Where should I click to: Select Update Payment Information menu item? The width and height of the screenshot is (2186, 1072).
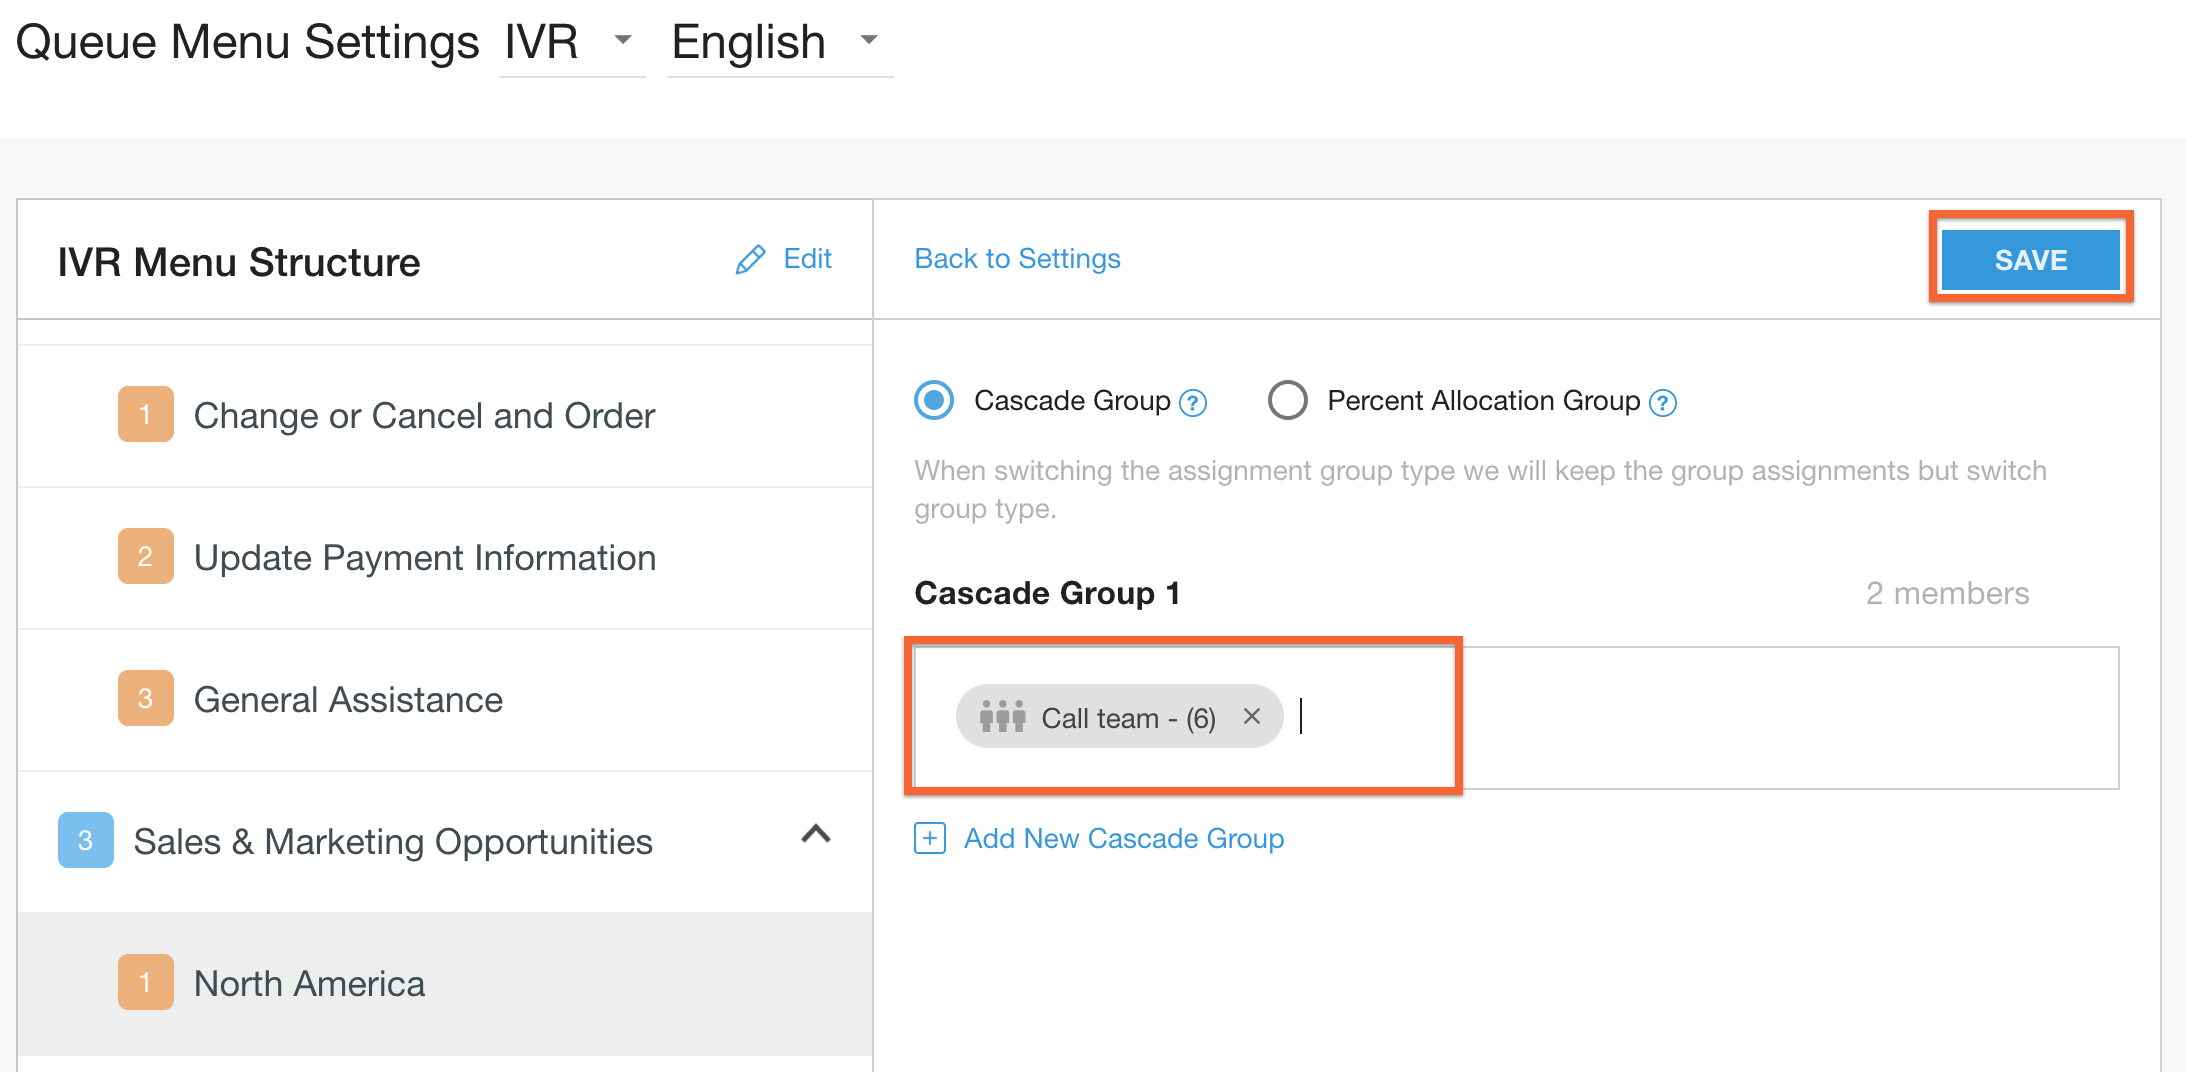coord(424,558)
